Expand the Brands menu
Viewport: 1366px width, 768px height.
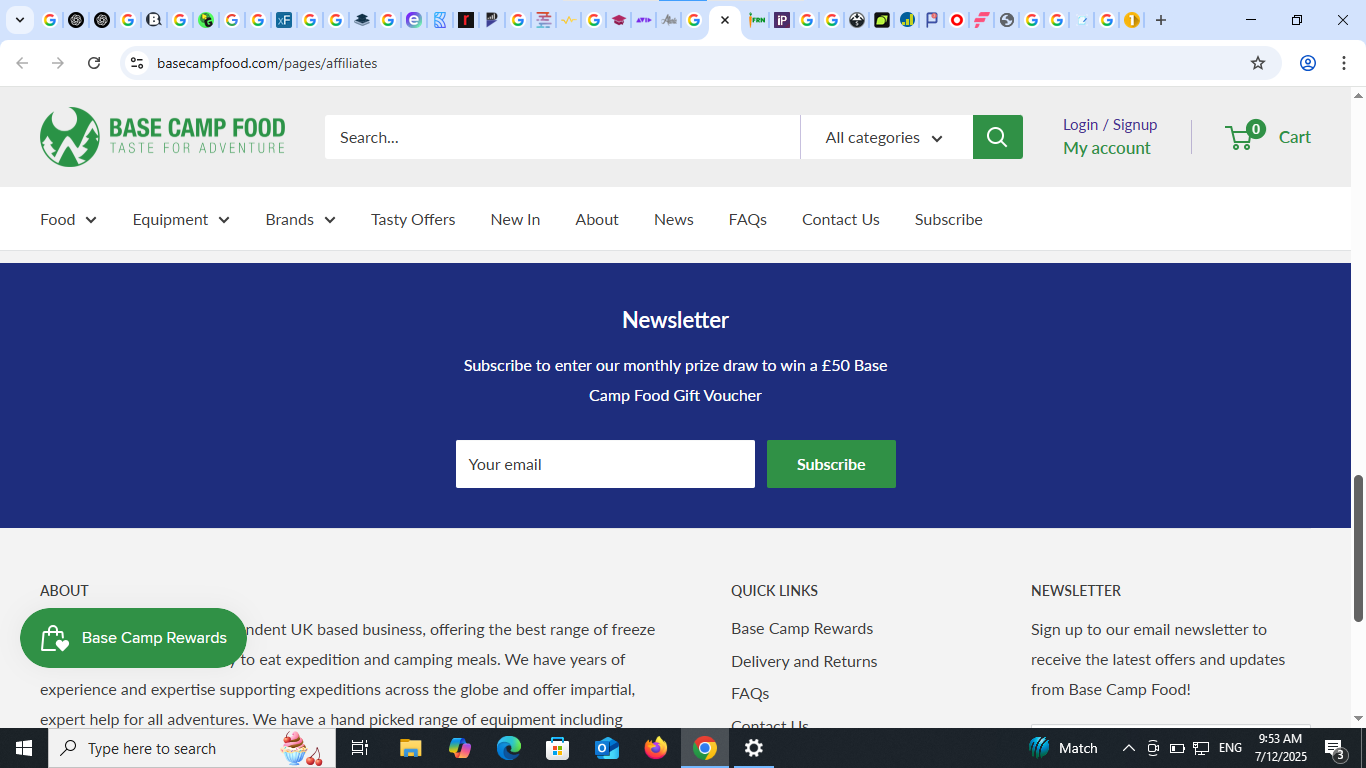coord(300,219)
